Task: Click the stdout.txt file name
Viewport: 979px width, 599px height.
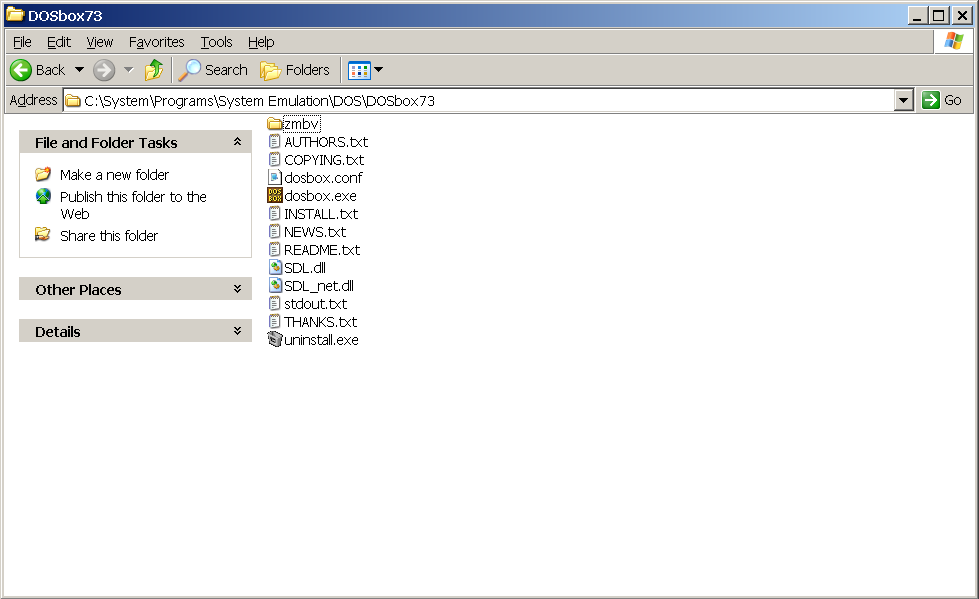Action: pyautogui.click(x=316, y=304)
